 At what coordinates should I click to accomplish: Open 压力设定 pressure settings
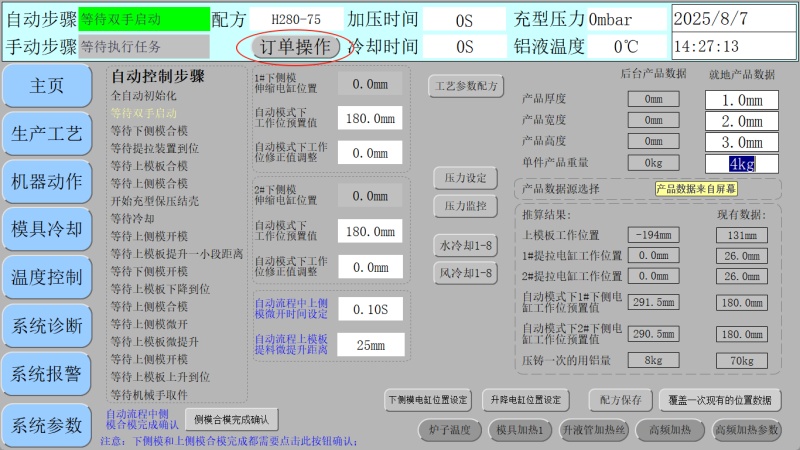[465, 178]
